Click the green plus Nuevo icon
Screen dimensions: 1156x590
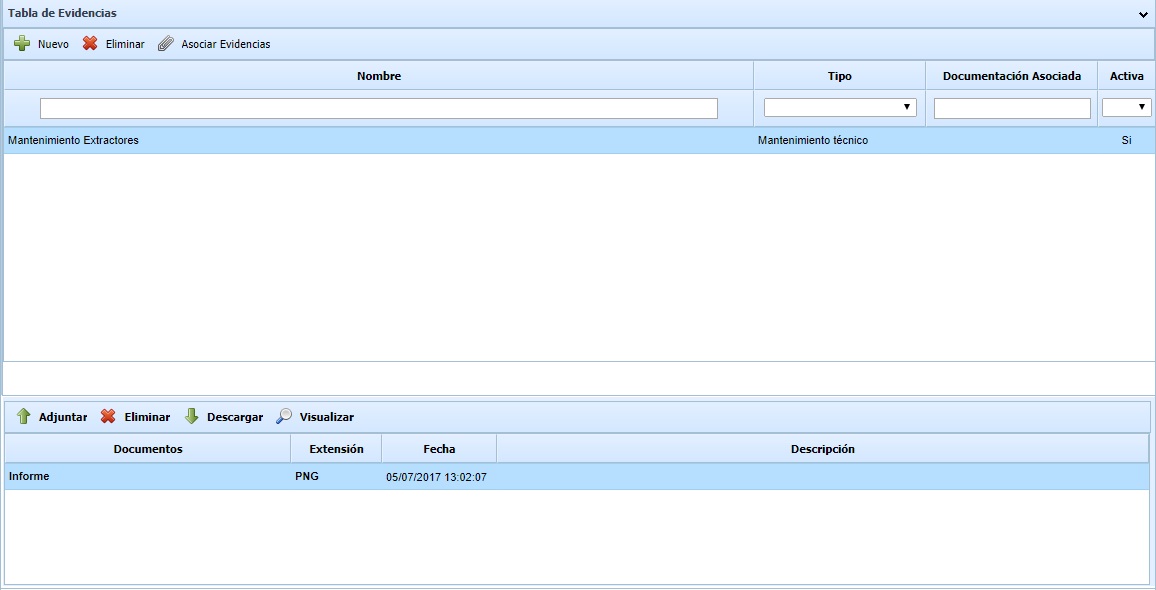pyautogui.click(x=22, y=44)
